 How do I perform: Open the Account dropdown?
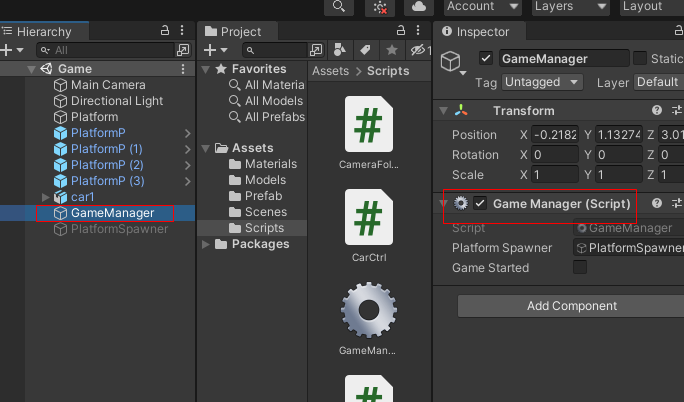coord(482,7)
